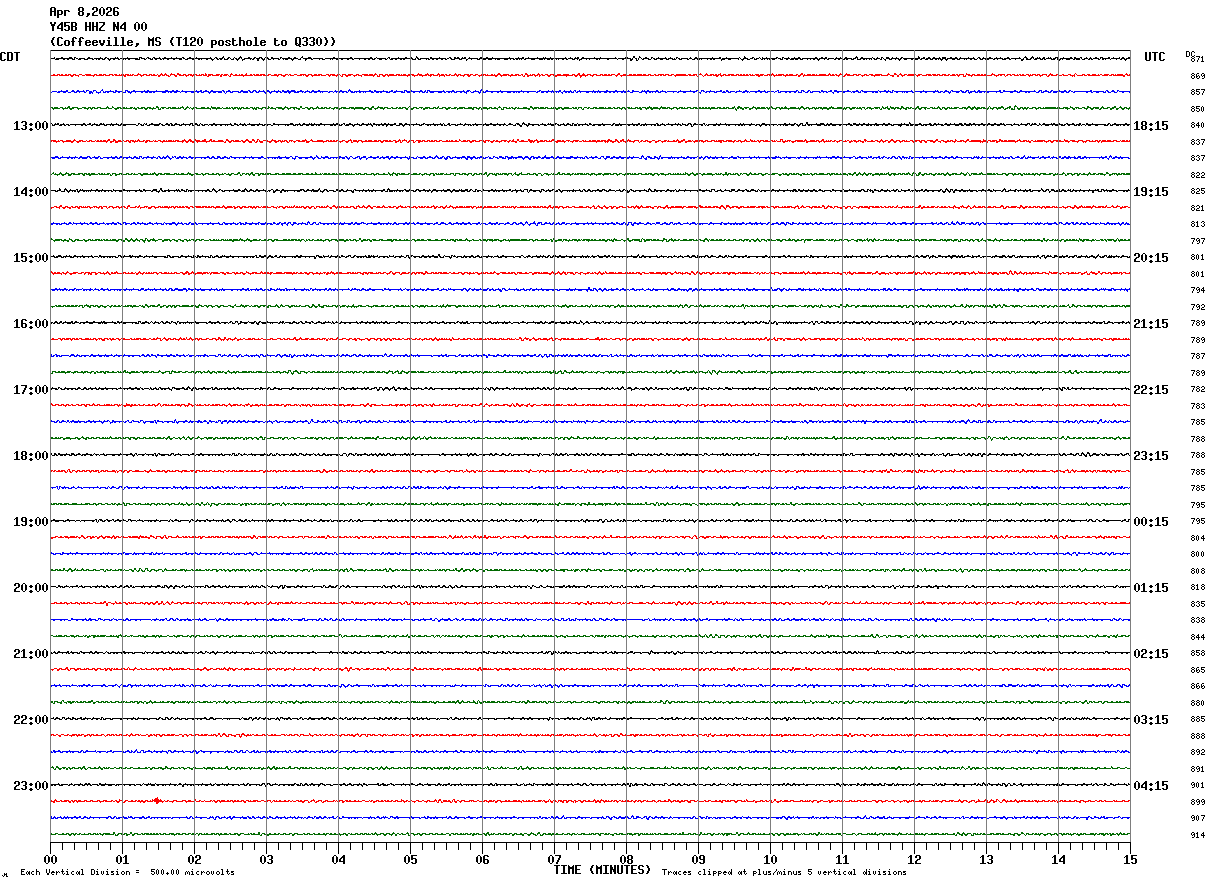Click the Coffeeville, MS station description
The image size is (1210, 886).
pyautogui.click(x=193, y=42)
